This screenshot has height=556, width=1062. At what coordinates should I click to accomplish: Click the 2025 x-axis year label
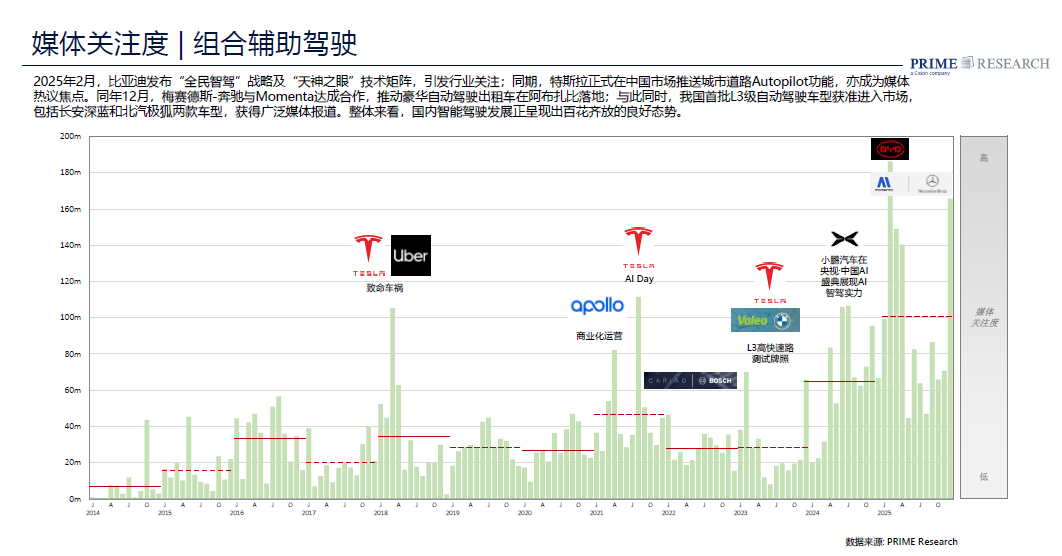point(884,513)
